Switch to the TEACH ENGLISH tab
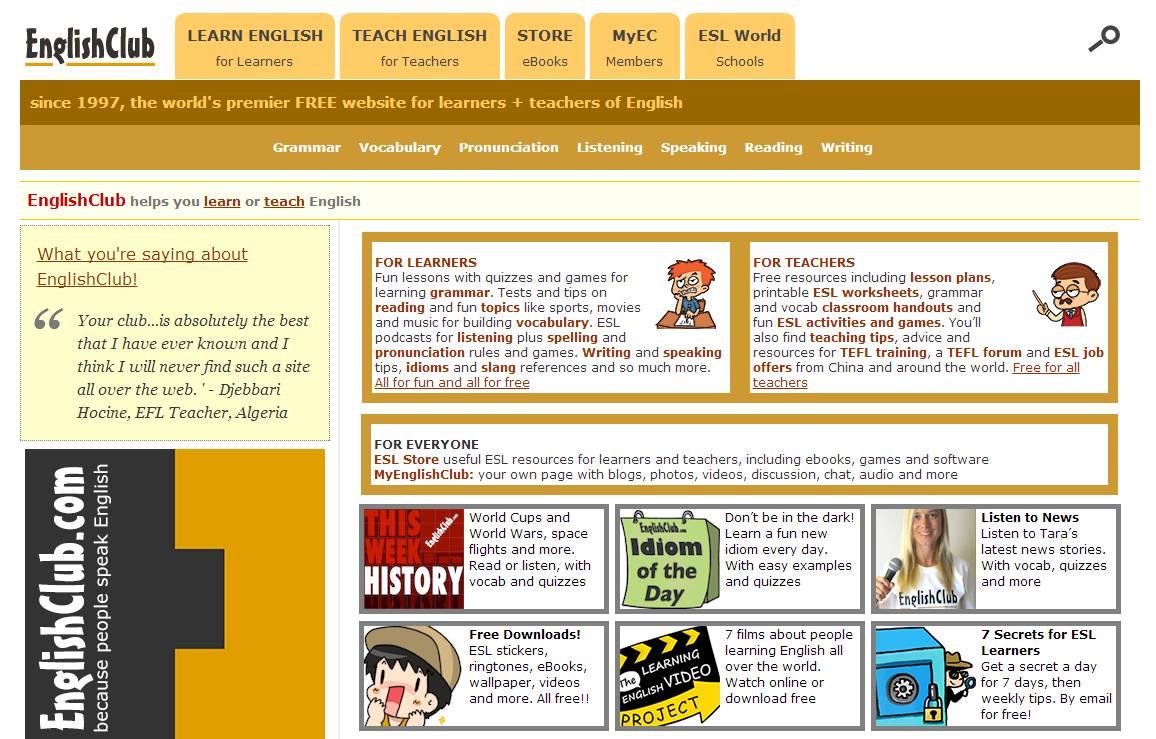1156x739 pixels. tap(419, 46)
